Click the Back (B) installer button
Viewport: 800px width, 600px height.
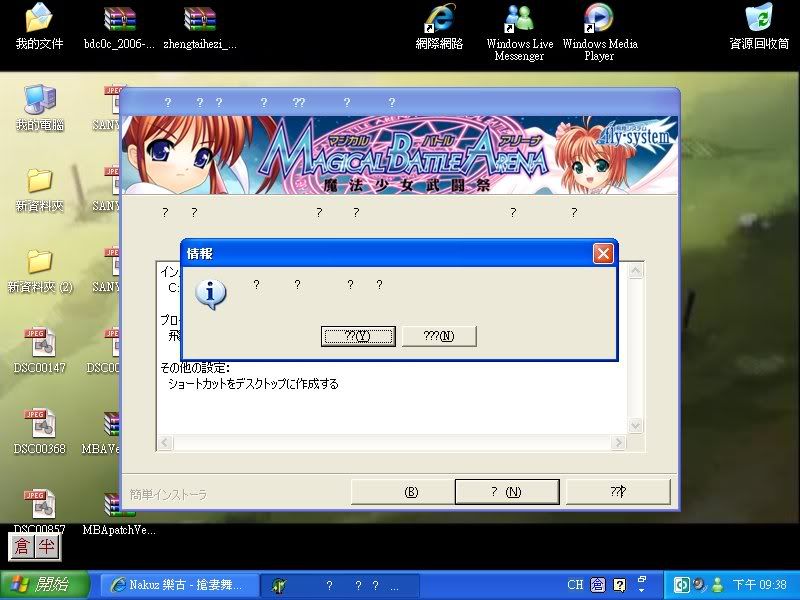(402, 492)
